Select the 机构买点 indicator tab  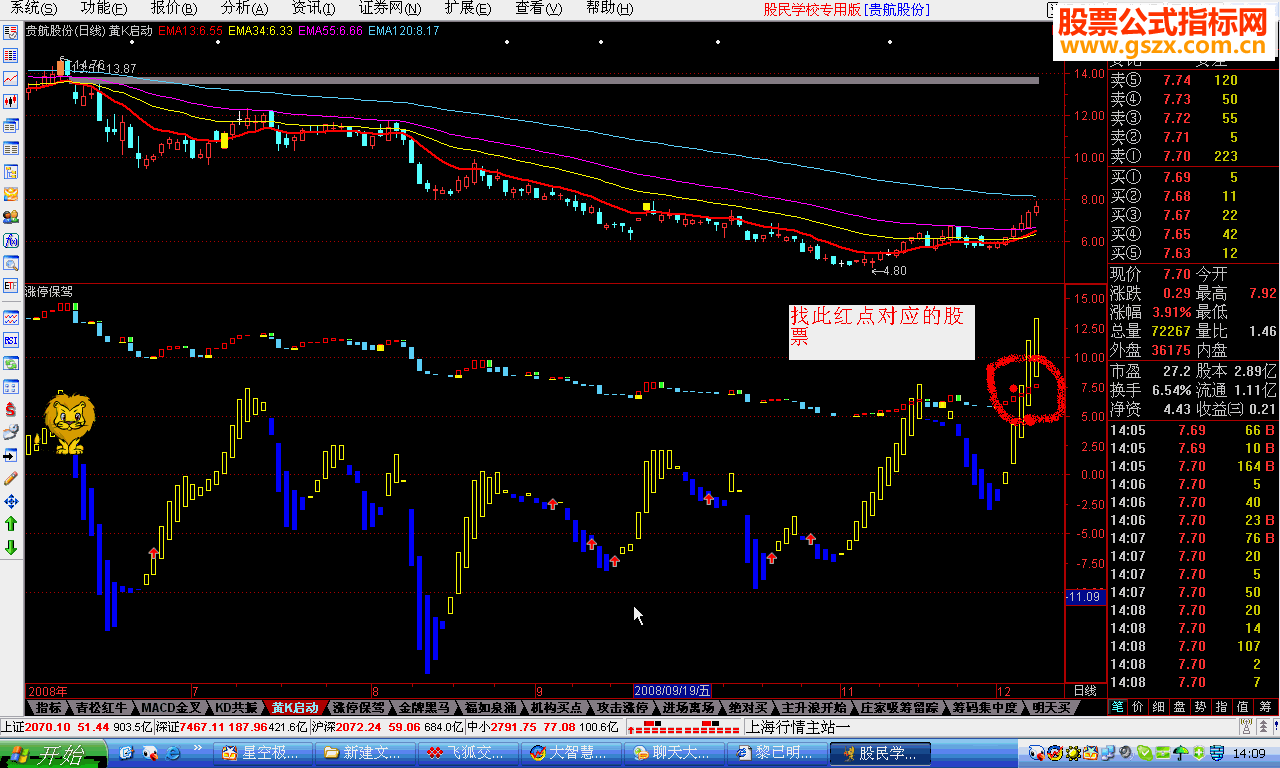tap(555, 707)
